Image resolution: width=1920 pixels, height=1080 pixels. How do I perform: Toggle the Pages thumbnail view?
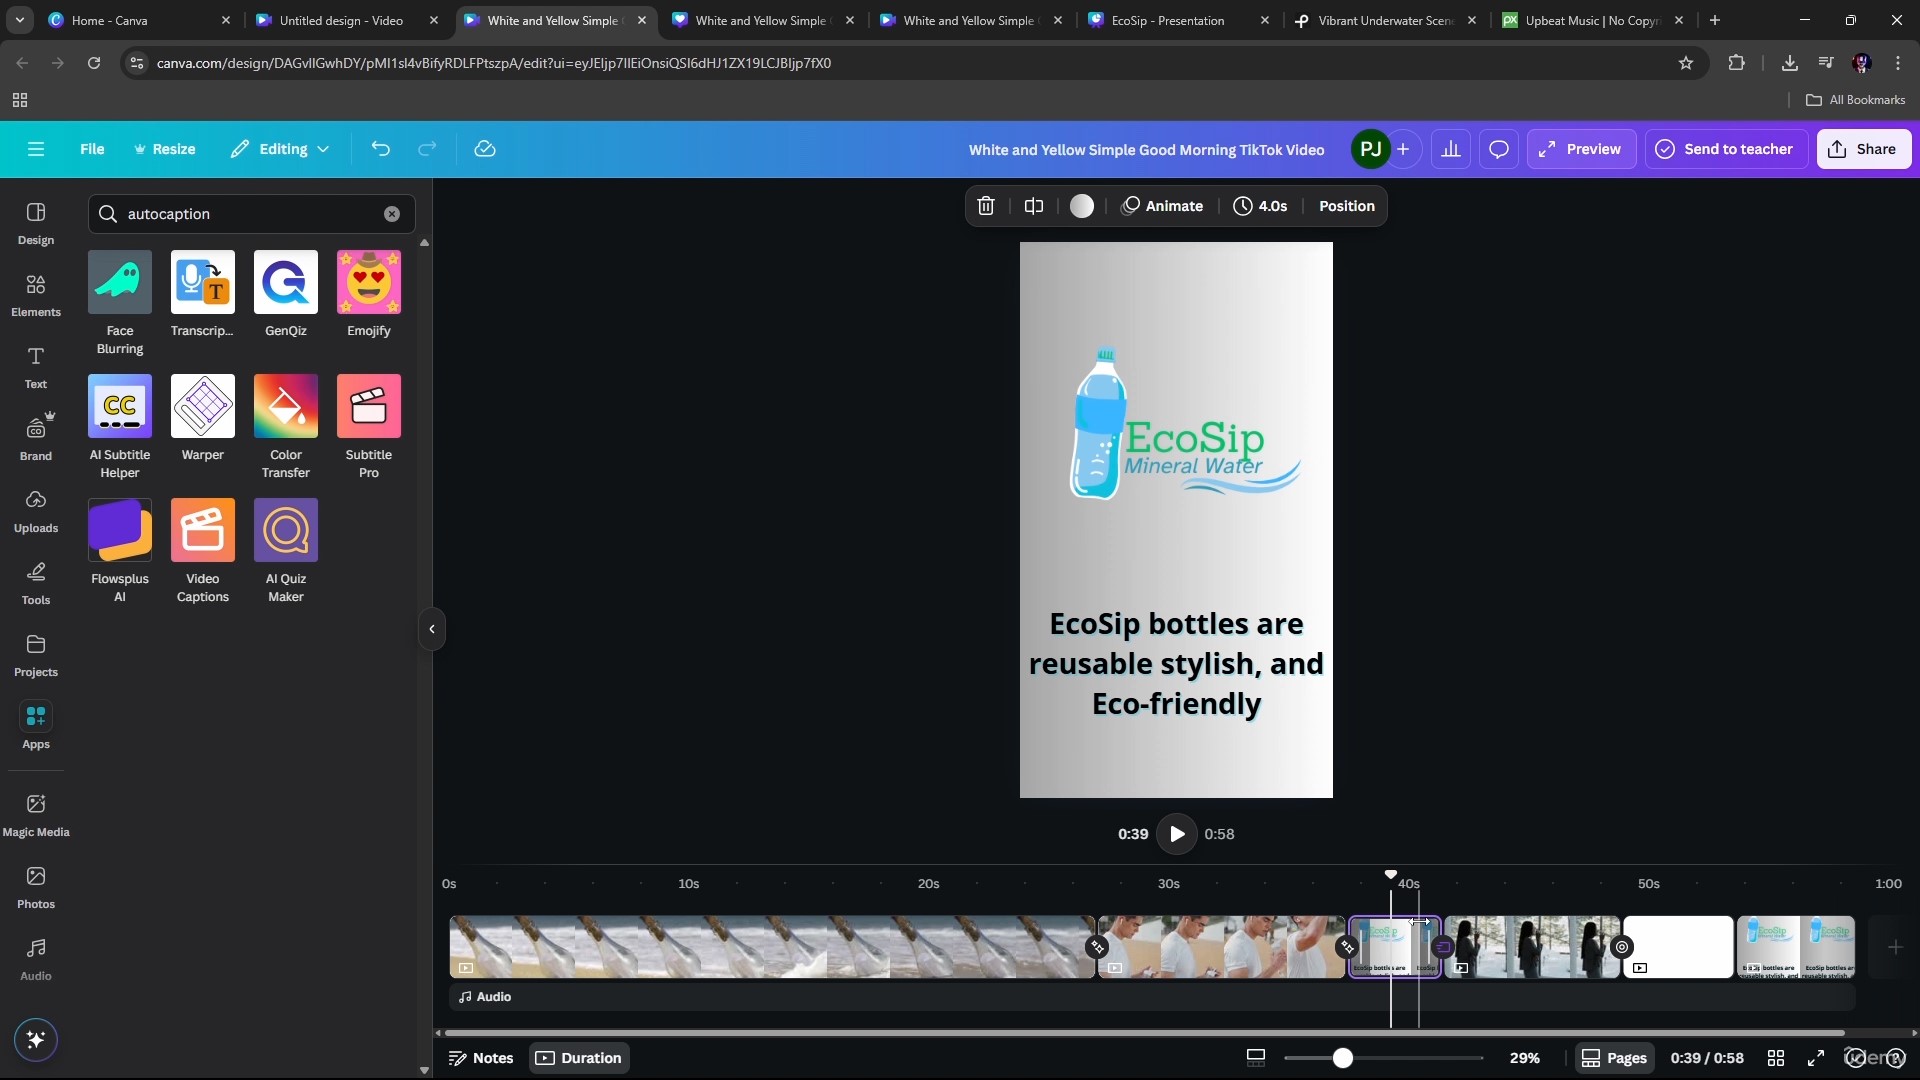pos(1614,1058)
